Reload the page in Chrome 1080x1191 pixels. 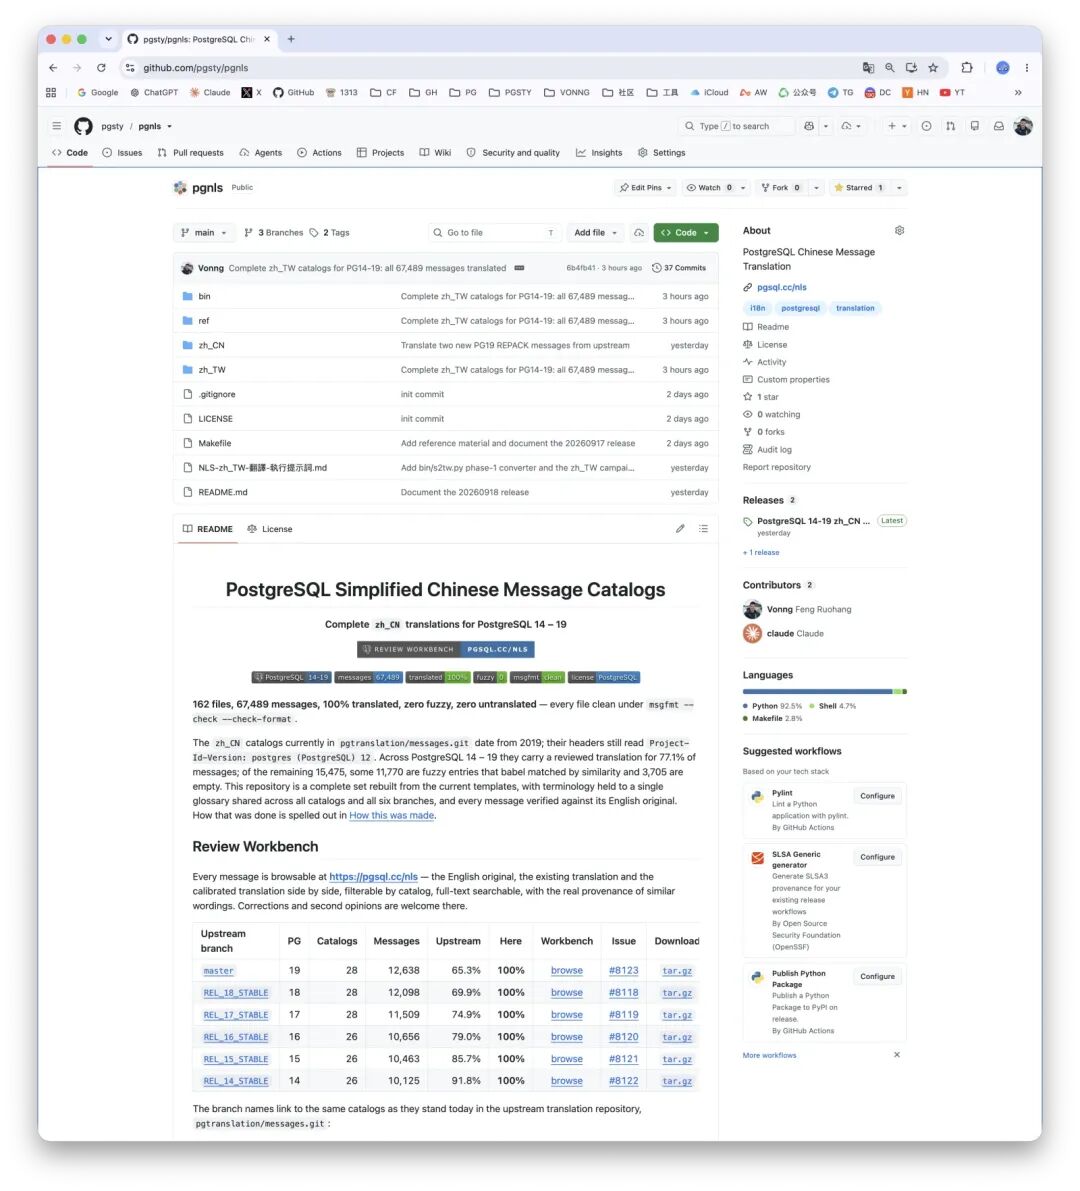(x=101, y=68)
